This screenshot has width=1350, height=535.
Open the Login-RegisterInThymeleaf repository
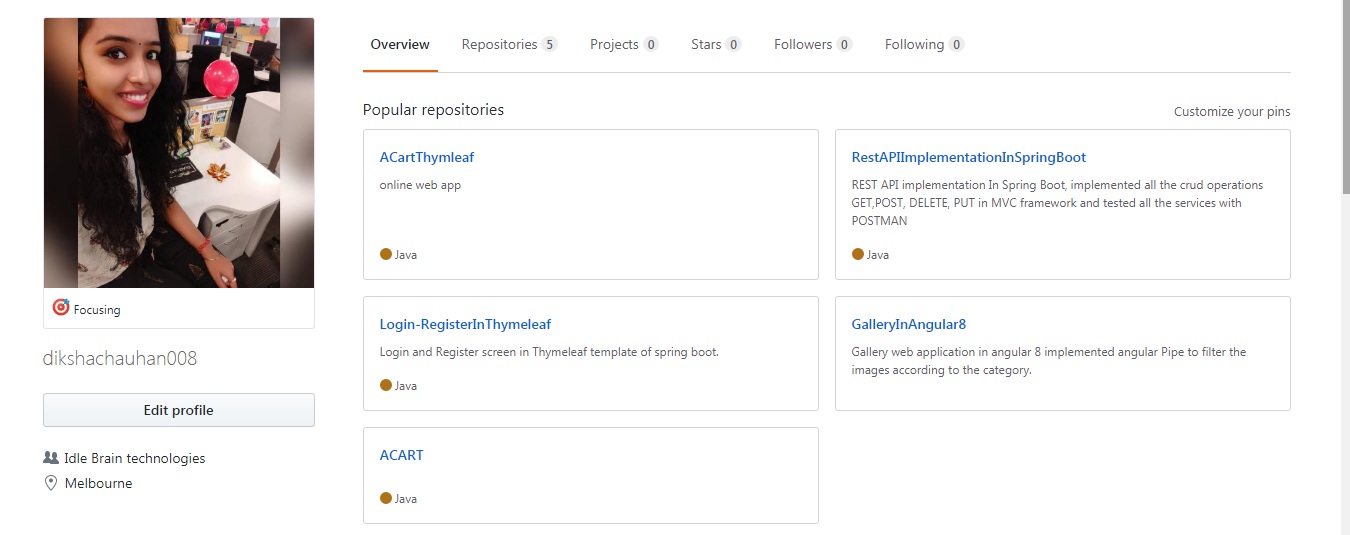point(465,324)
